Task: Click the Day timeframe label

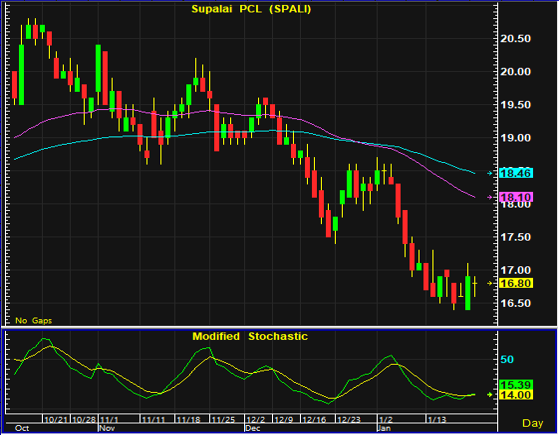Action: tap(532, 423)
